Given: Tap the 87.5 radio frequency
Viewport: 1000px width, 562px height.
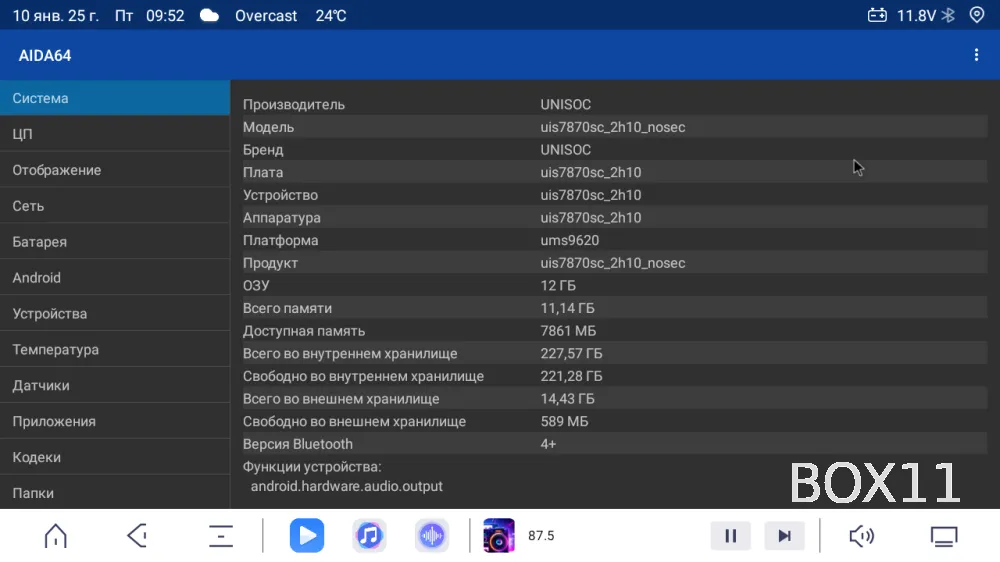Looking at the screenshot, I should [x=541, y=536].
